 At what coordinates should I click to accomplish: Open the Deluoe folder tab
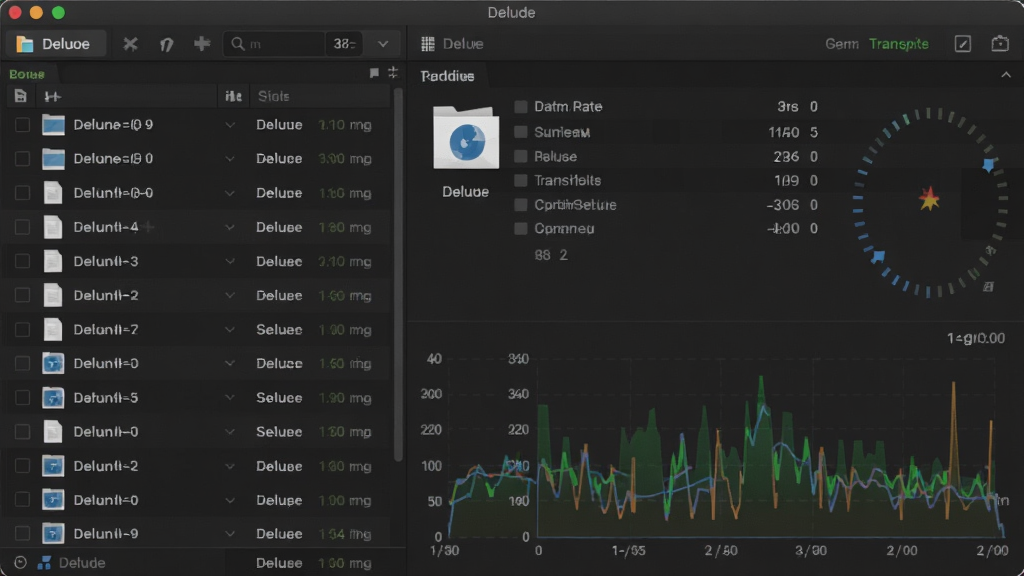(56, 44)
